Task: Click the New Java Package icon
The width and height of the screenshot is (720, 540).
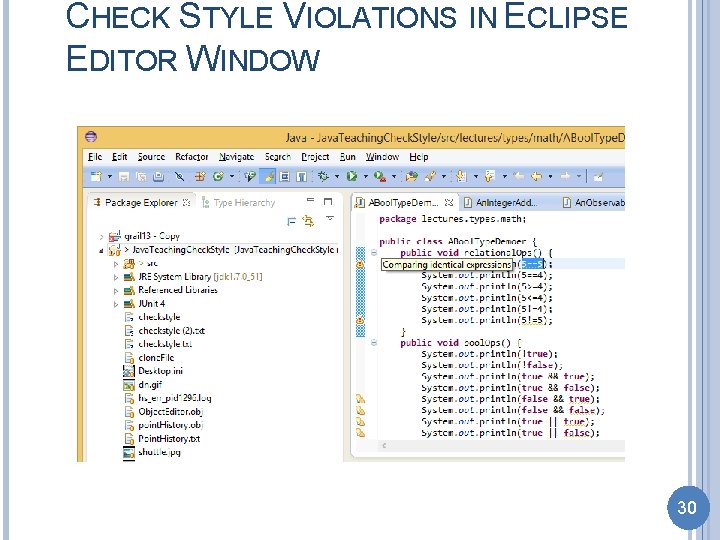Action: 200,177
